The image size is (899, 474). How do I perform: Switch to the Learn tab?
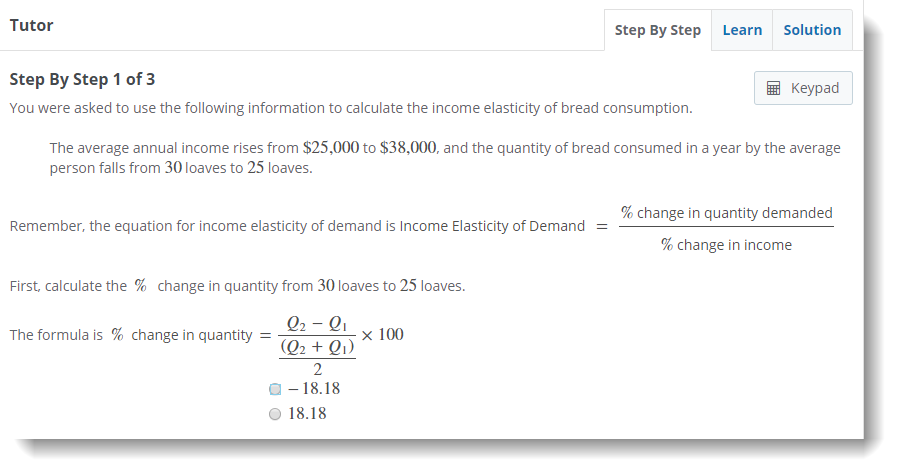point(742,30)
